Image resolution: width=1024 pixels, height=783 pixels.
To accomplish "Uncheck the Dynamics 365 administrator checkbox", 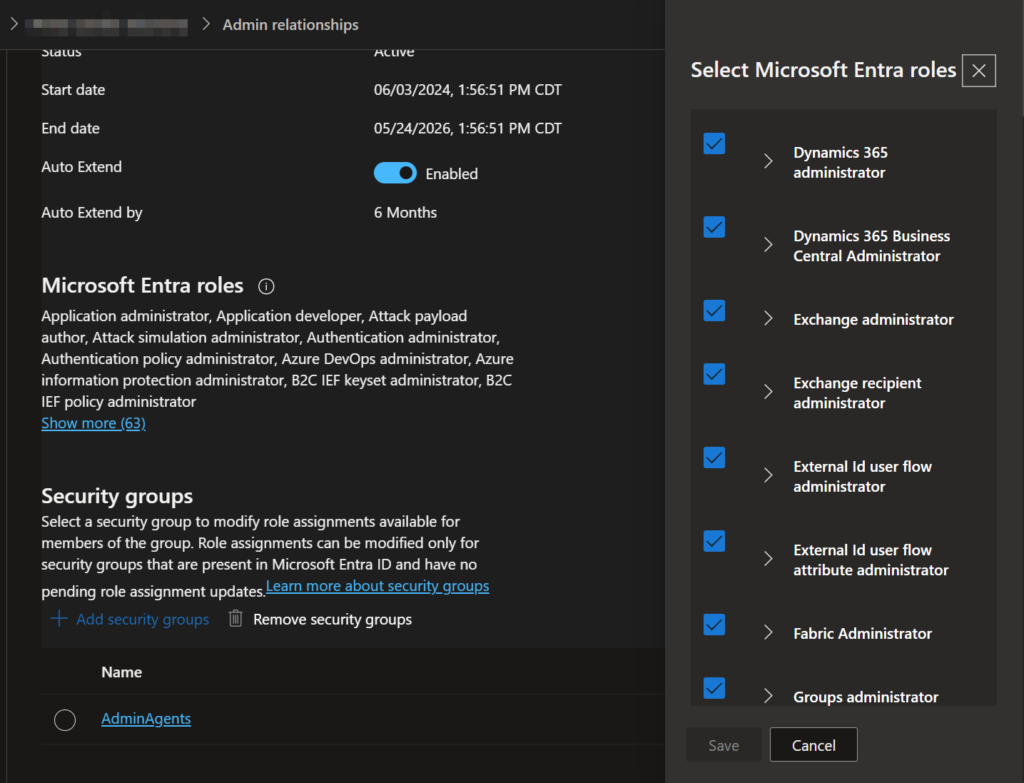I will tap(714, 144).
